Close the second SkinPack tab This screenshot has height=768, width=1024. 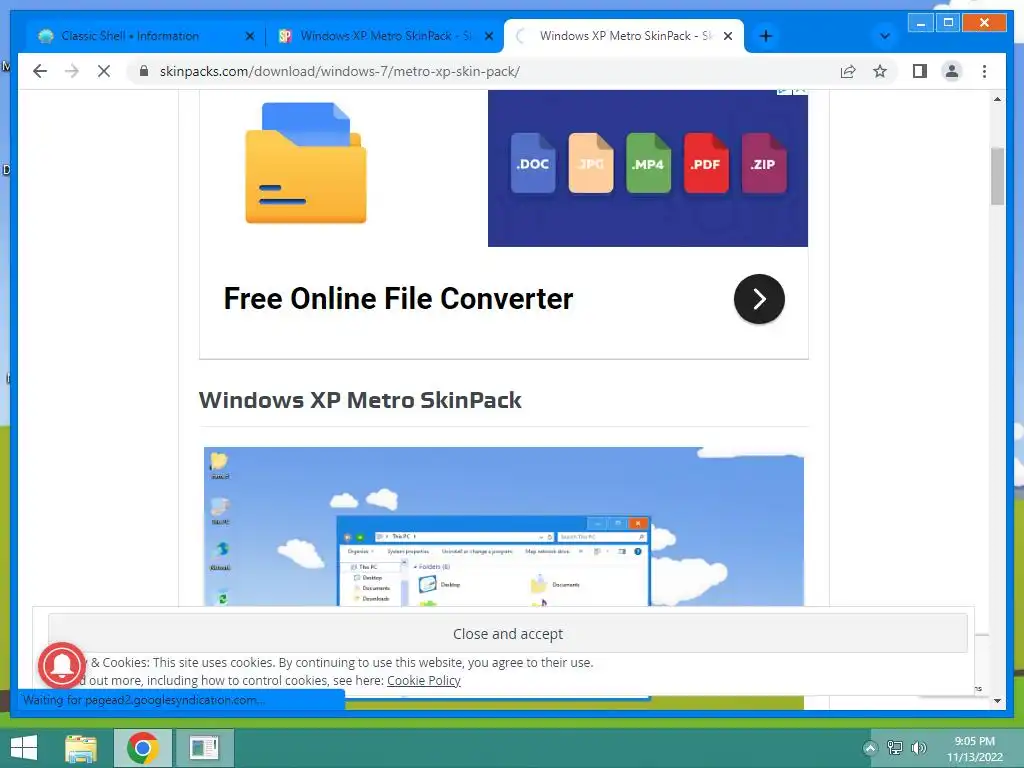pos(488,37)
